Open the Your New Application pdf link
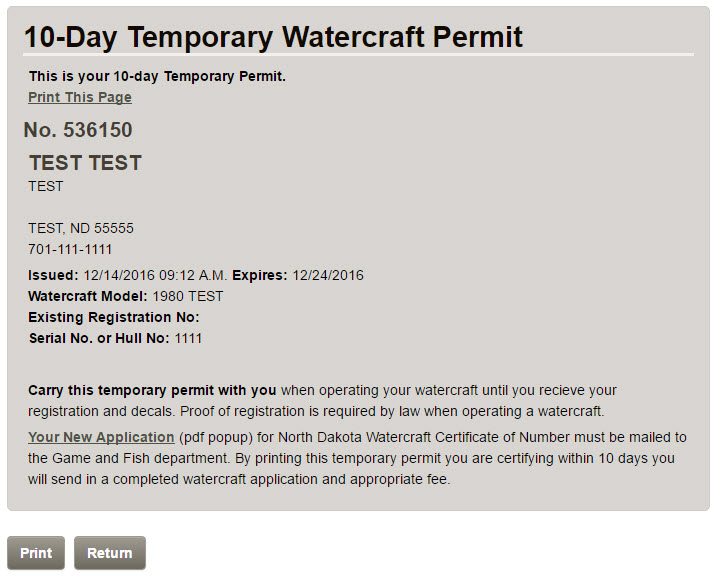This screenshot has height=586, width=721. (x=101, y=437)
